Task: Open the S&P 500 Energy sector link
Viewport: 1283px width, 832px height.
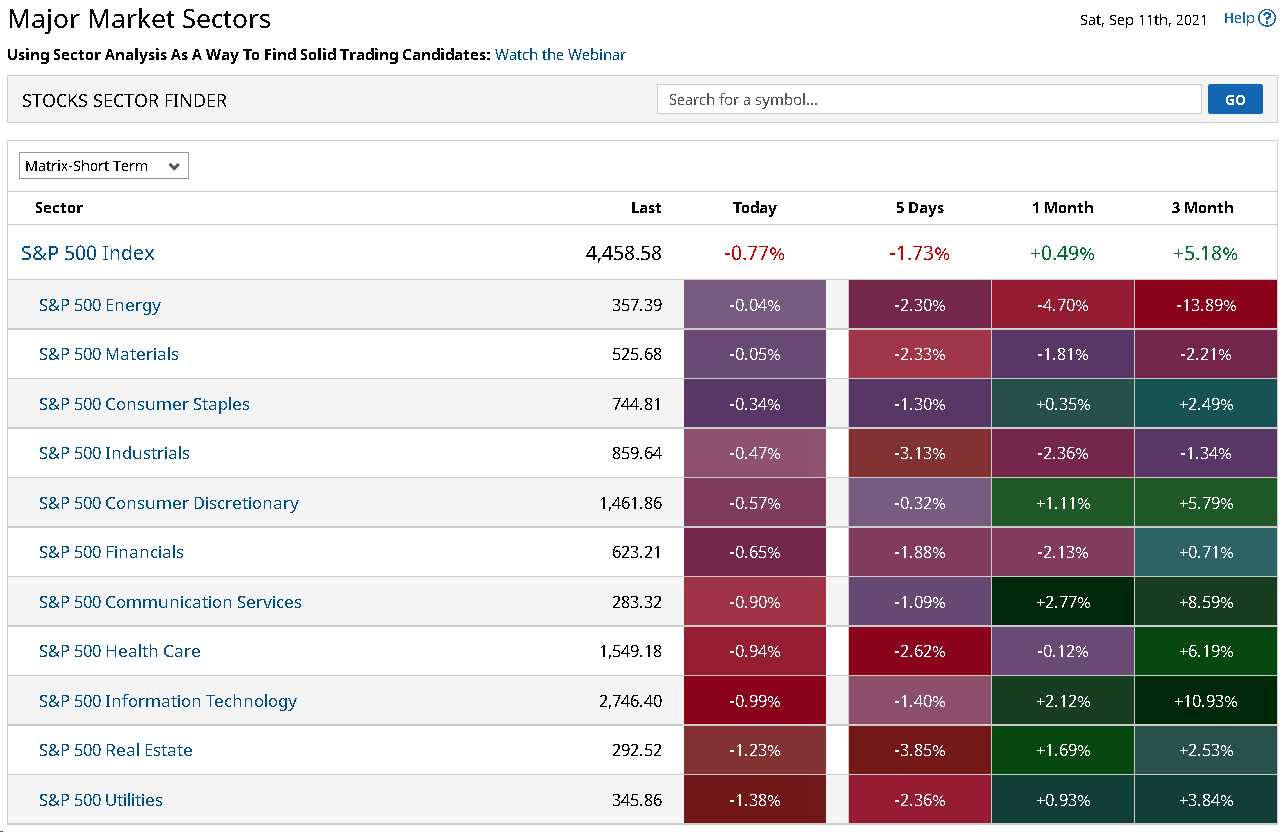Action: click(100, 305)
